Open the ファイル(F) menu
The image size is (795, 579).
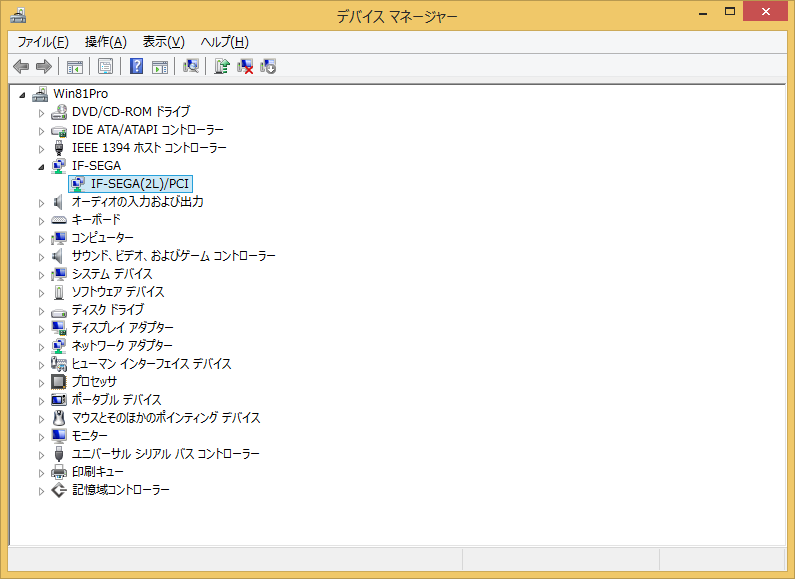43,41
